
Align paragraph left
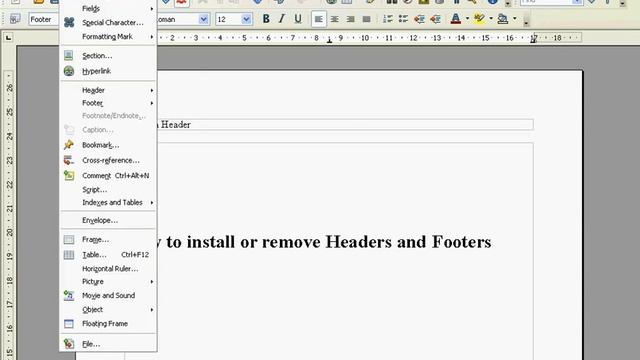pos(319,19)
